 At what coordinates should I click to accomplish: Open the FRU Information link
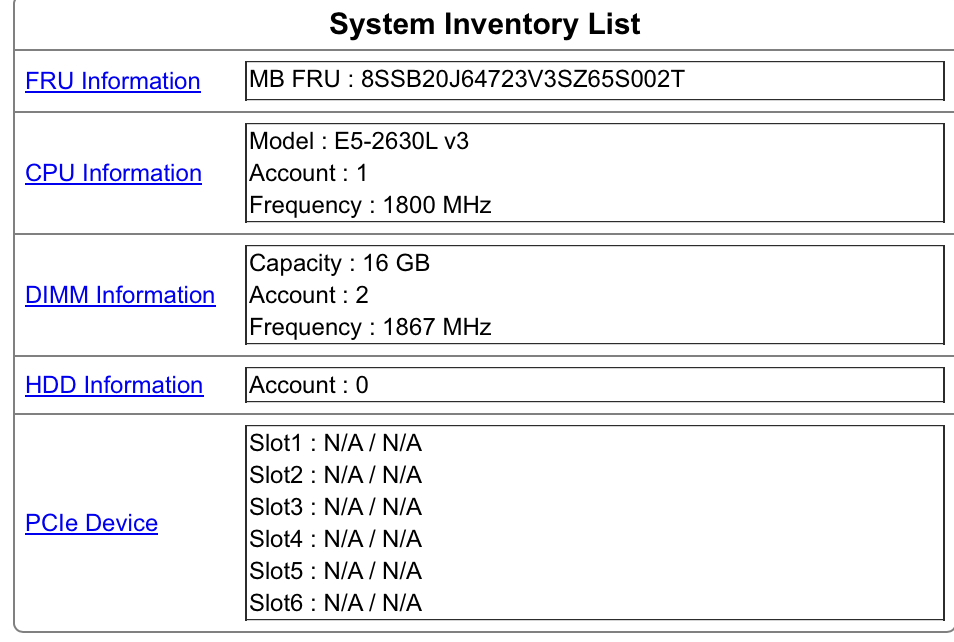[x=112, y=81]
